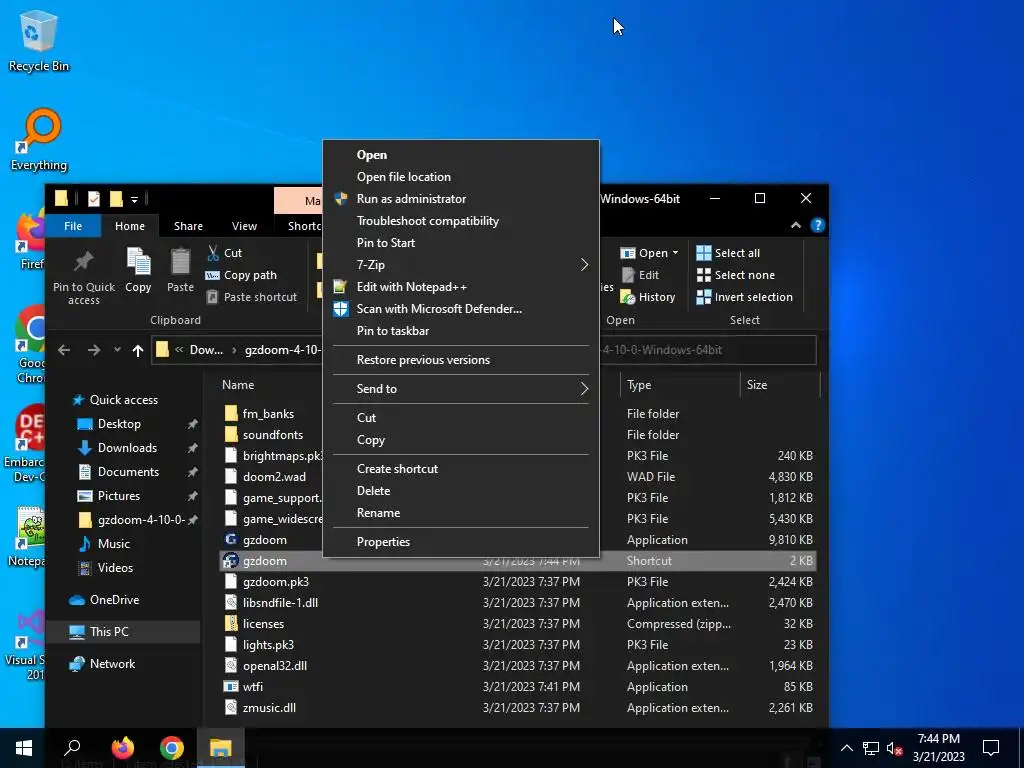Switch to the Share ribbon tab
The image size is (1024, 768).
pyautogui.click(x=188, y=226)
